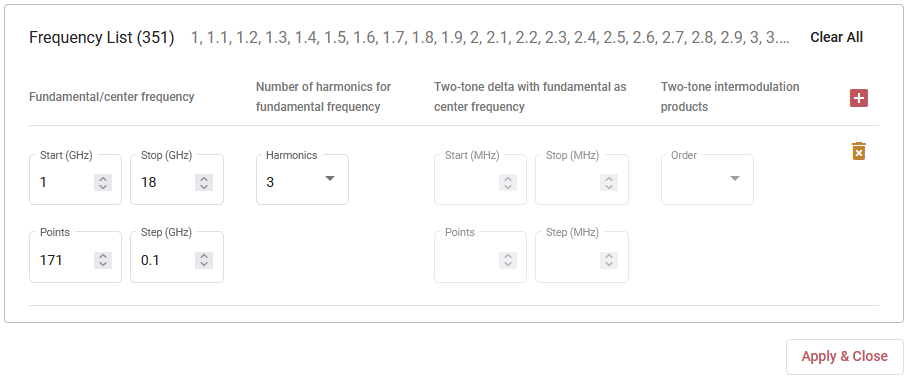Click the Step (MHz) field
This screenshot has width=908, height=380.
click(581, 257)
